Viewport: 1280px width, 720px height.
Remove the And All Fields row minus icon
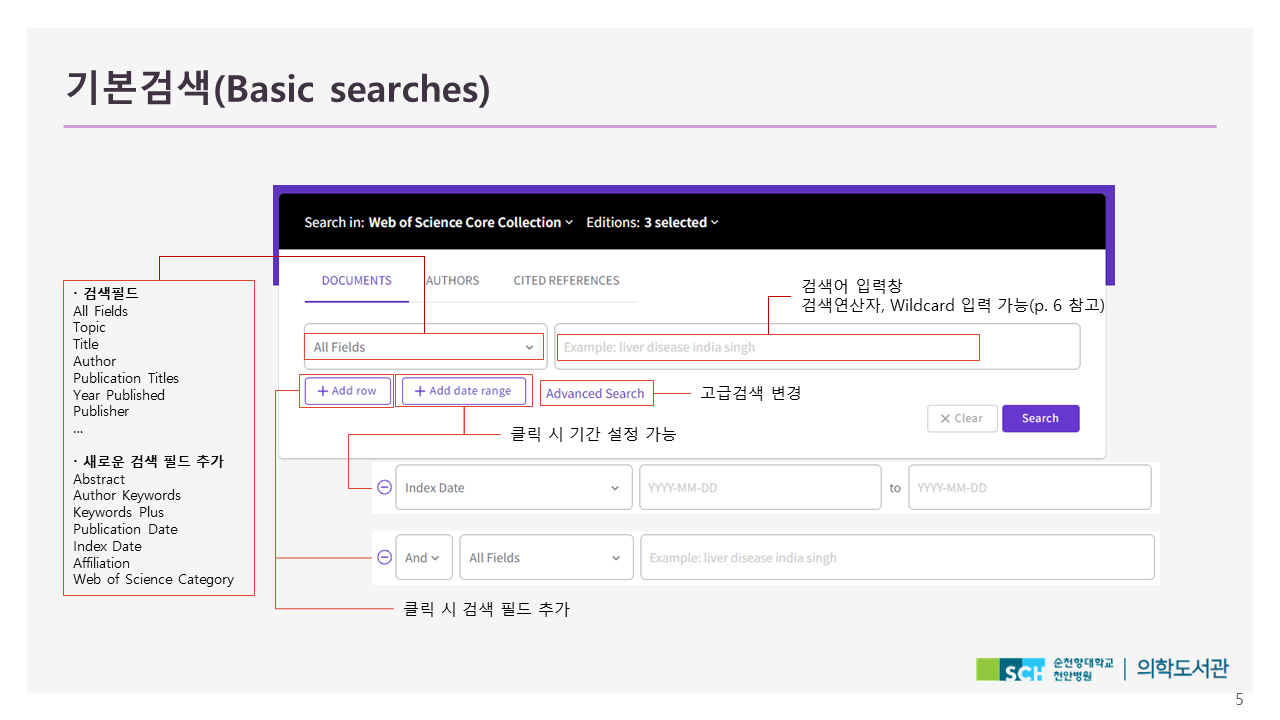point(384,558)
